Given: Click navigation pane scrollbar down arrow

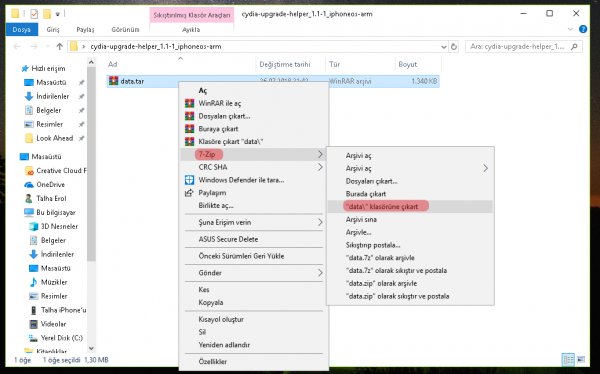Looking at the screenshot, I should point(91,348).
